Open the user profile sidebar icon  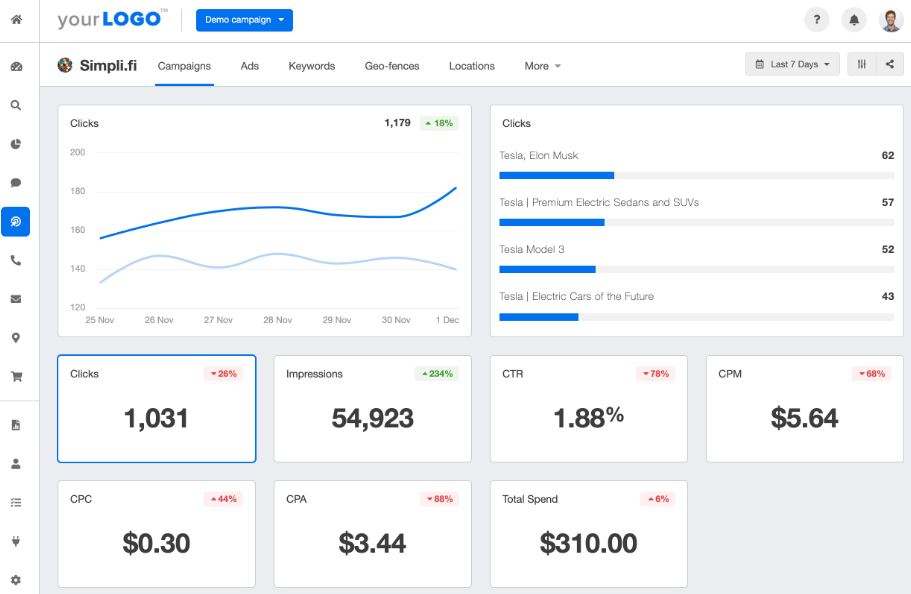(x=16, y=464)
